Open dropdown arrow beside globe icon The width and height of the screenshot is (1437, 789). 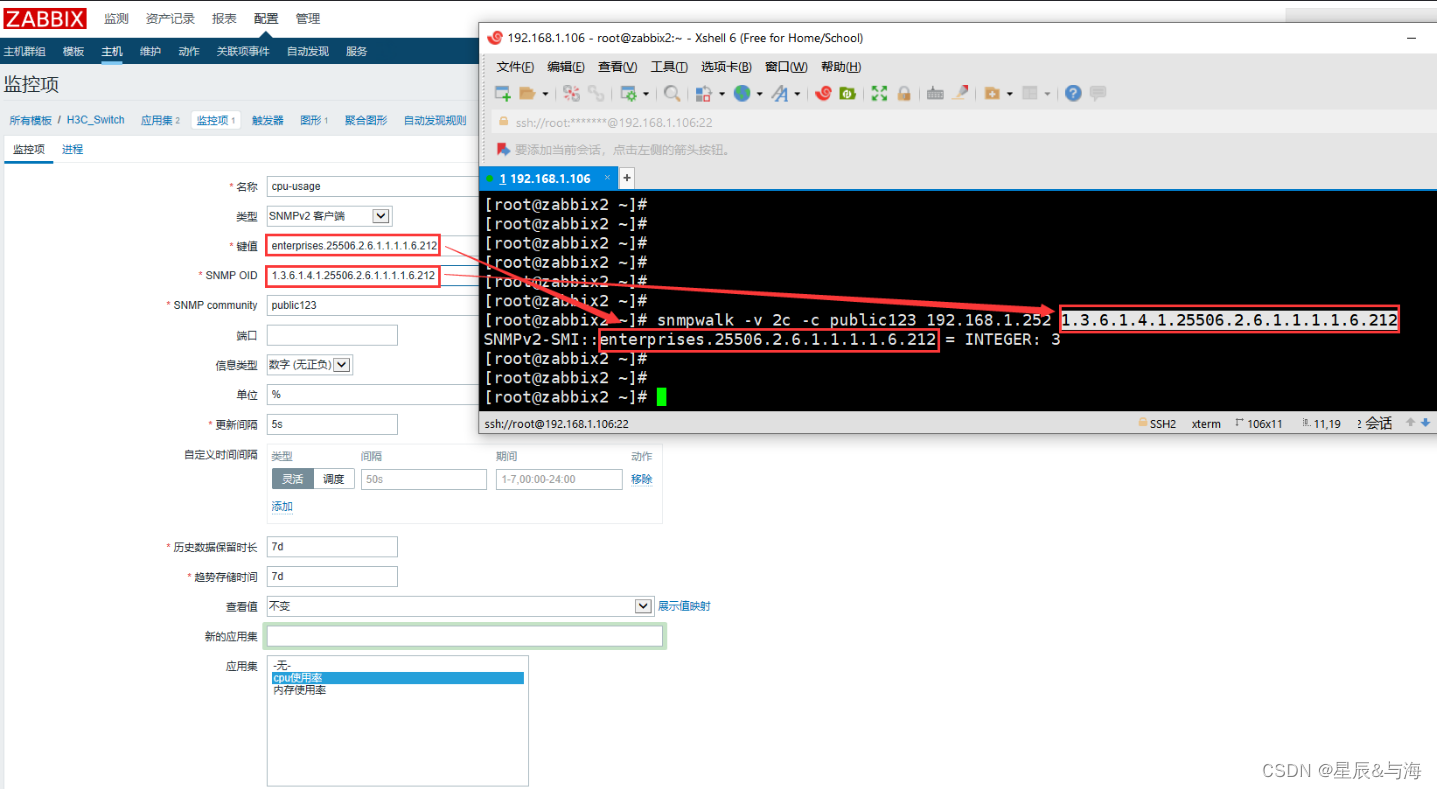point(759,94)
